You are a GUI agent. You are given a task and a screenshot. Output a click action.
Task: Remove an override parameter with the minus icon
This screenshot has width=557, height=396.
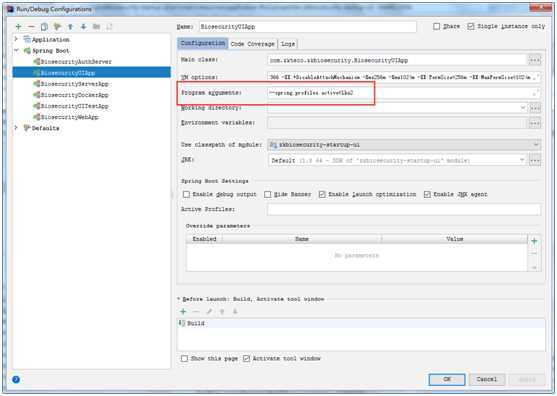(x=534, y=254)
